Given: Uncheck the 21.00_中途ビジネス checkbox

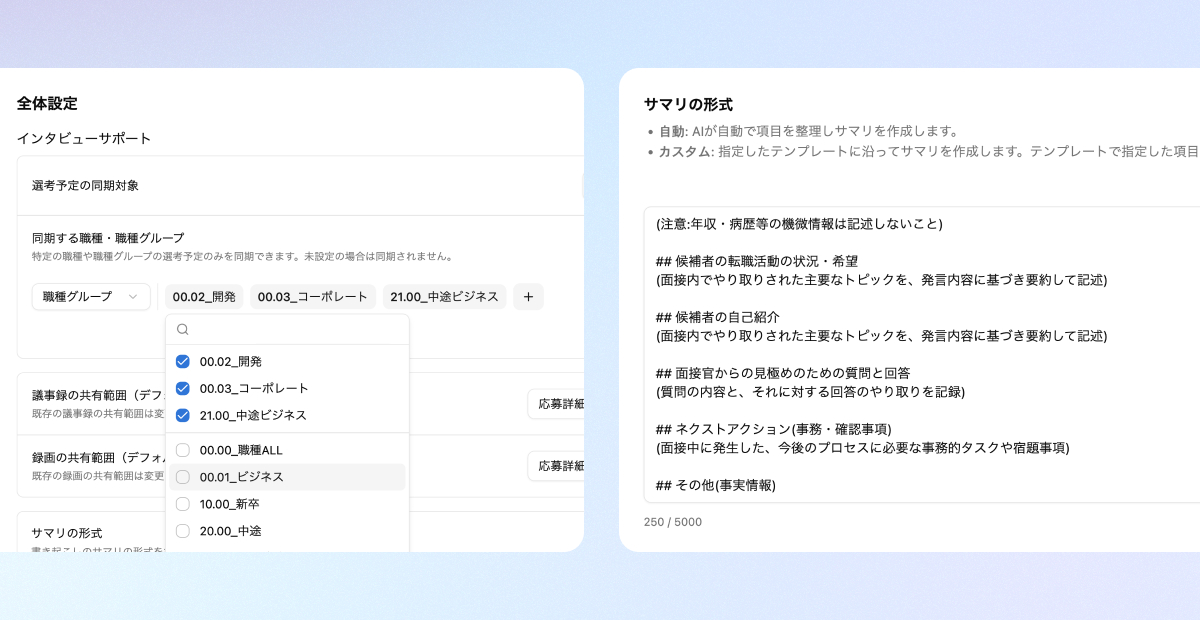Looking at the screenshot, I should 182,415.
